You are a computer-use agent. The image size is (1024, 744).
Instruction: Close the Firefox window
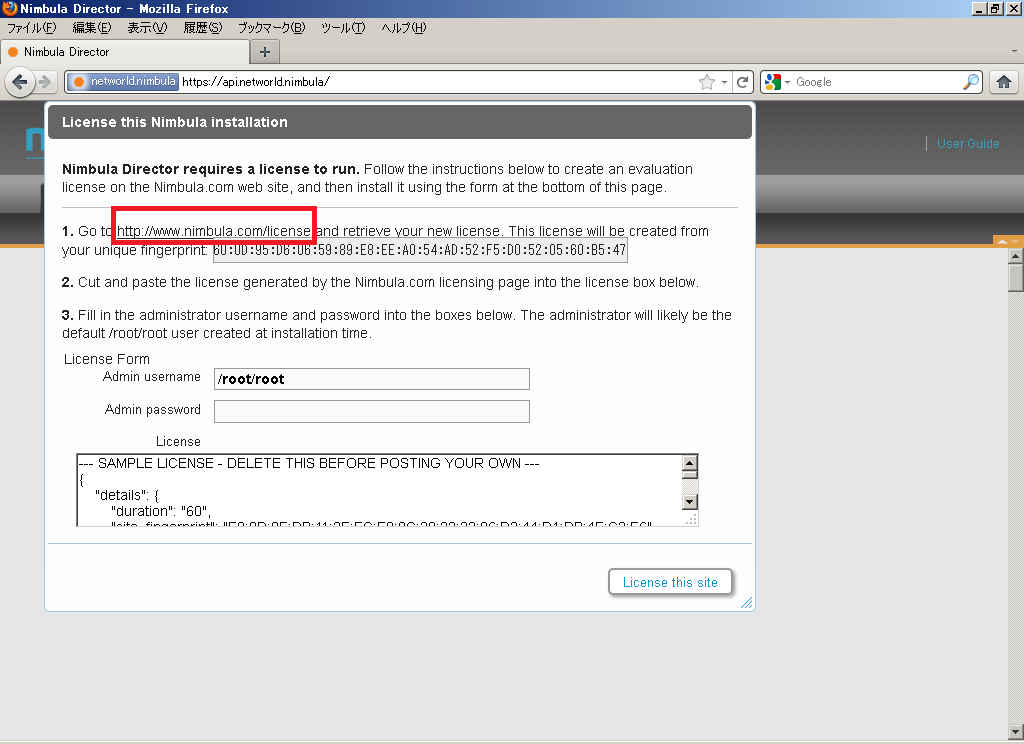point(1012,8)
